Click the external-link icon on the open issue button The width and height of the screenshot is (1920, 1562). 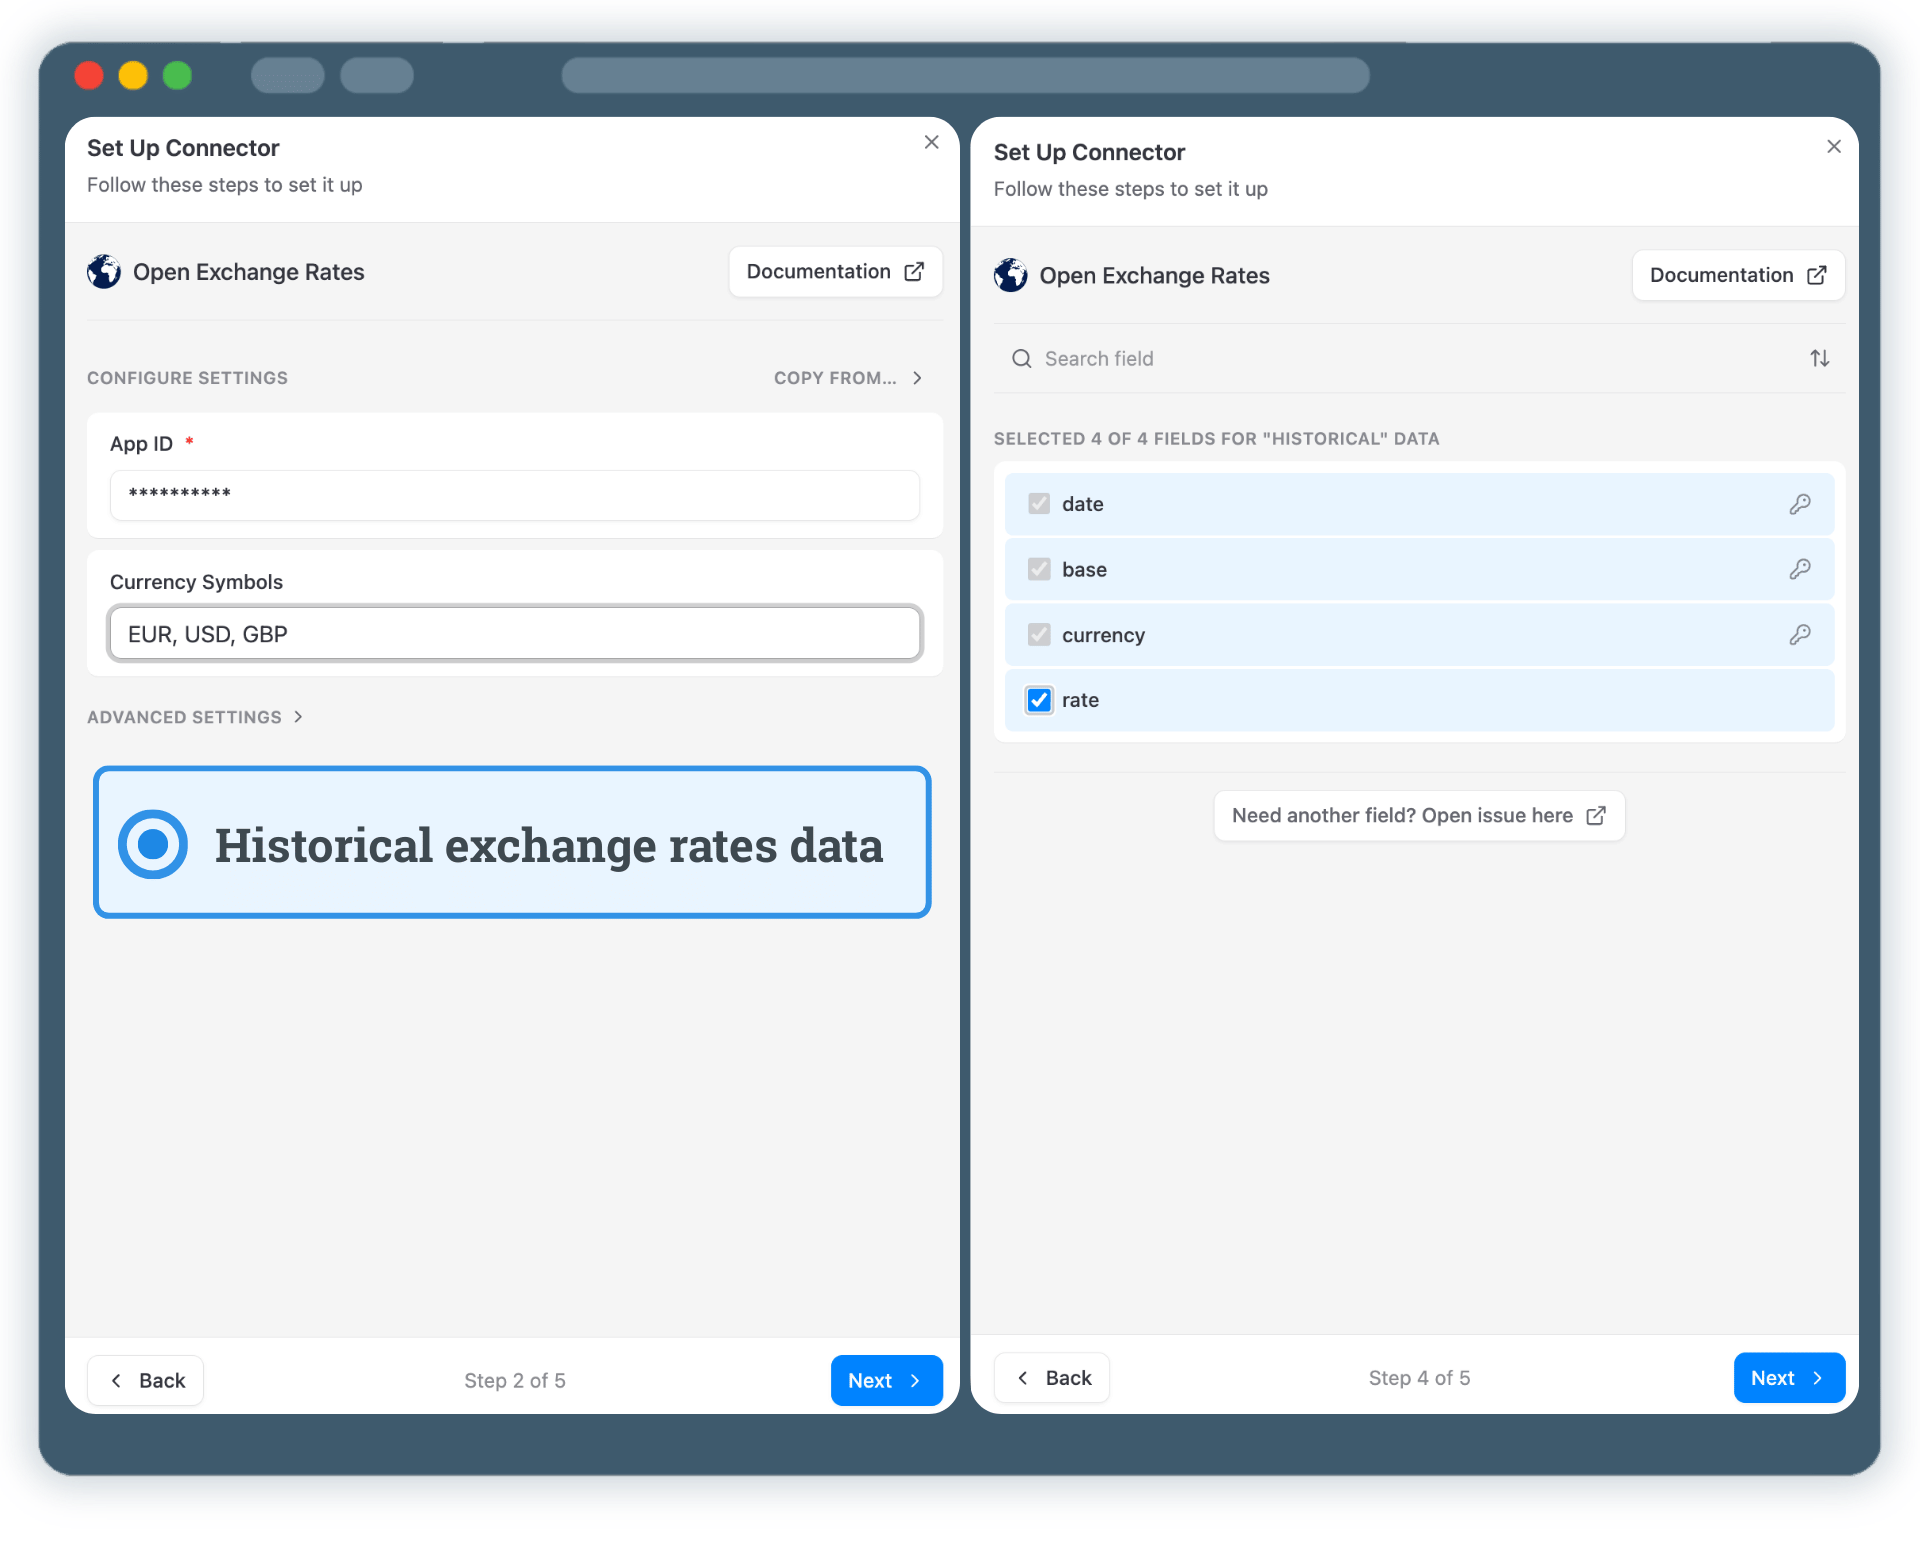pyautogui.click(x=1596, y=815)
